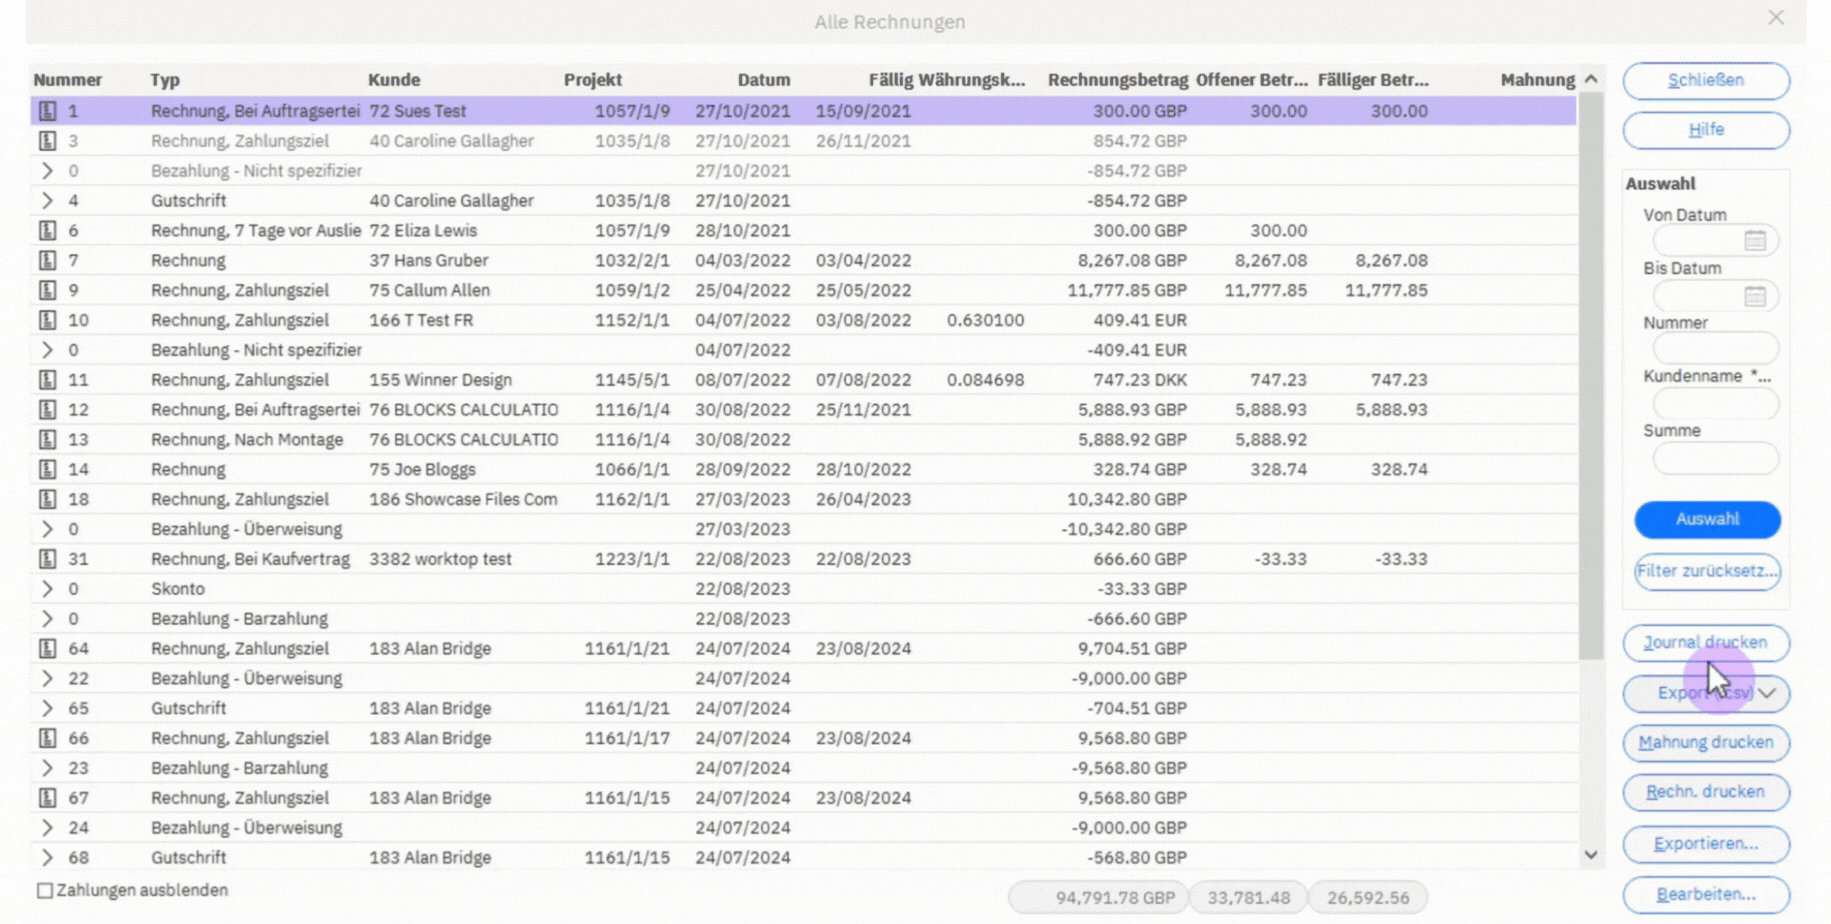Click the scrollbar down arrow
This screenshot has height=924, width=1831.
click(1592, 855)
